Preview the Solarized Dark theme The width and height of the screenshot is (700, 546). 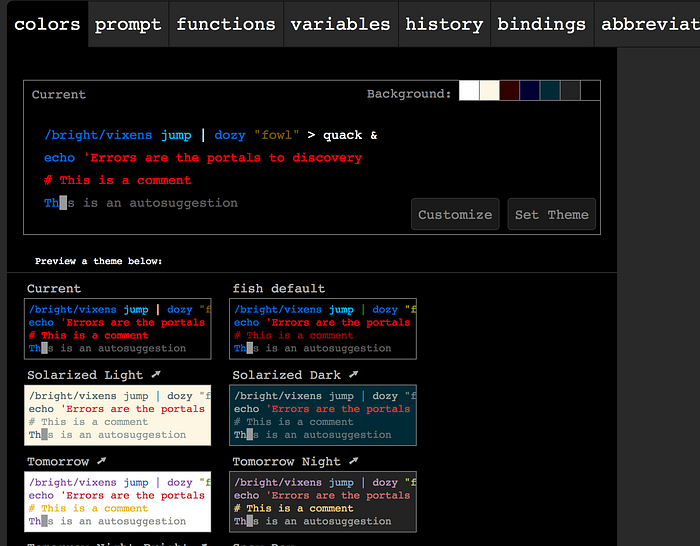(323, 415)
